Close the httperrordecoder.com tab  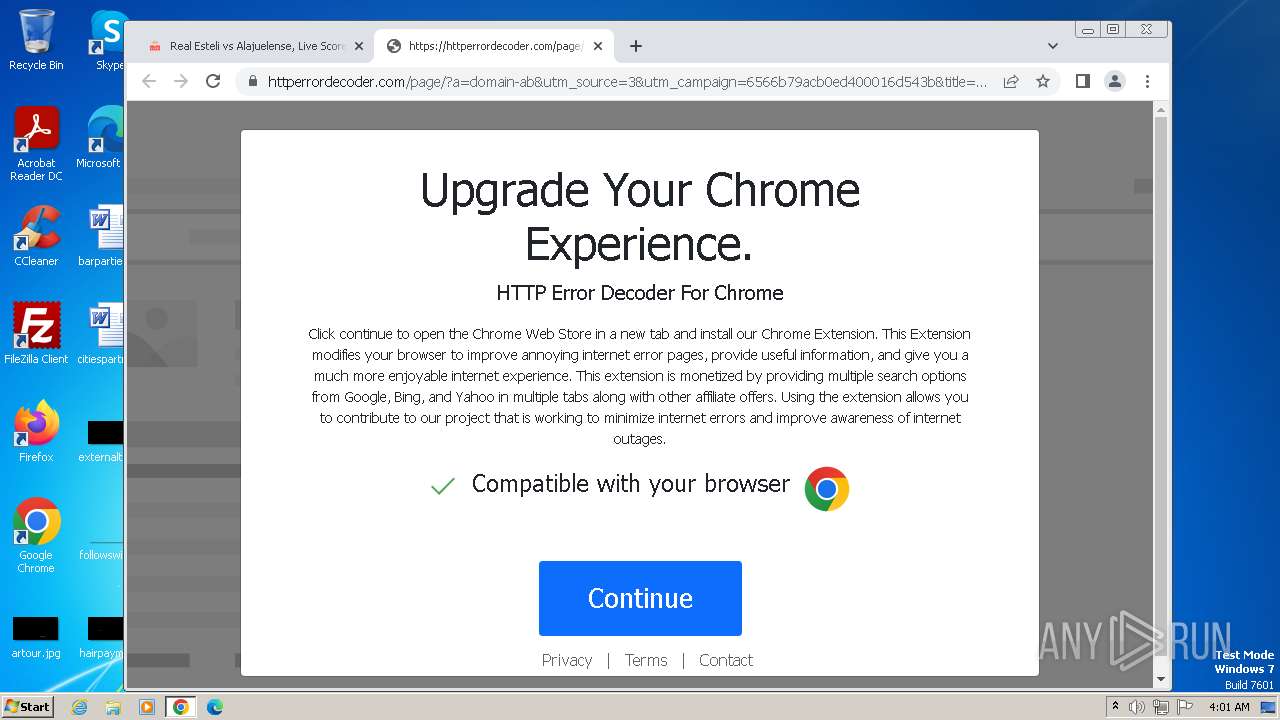(598, 46)
